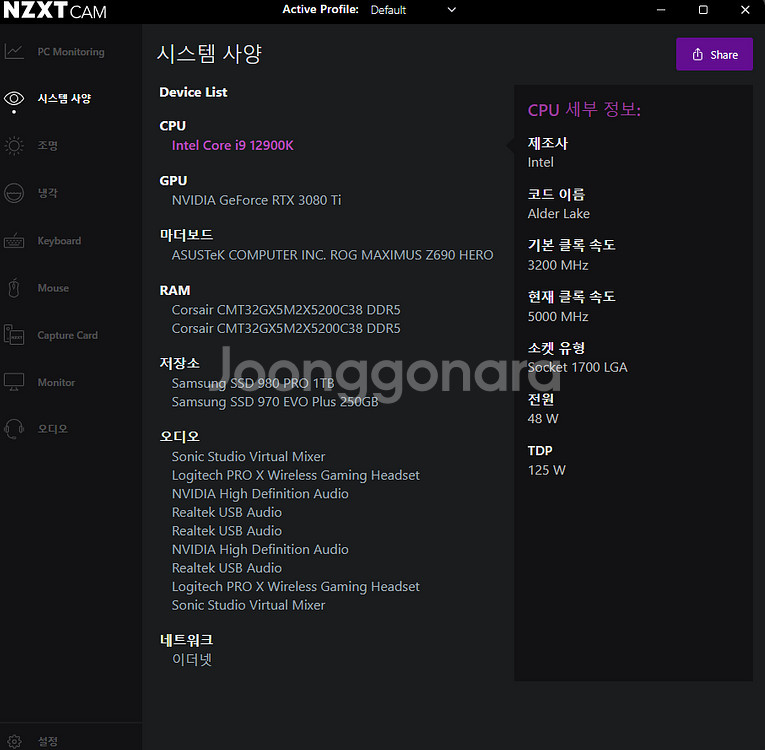Select Samsung SSD 980 PRO 1TB
The height and width of the screenshot is (750, 765).
pyautogui.click(x=253, y=383)
